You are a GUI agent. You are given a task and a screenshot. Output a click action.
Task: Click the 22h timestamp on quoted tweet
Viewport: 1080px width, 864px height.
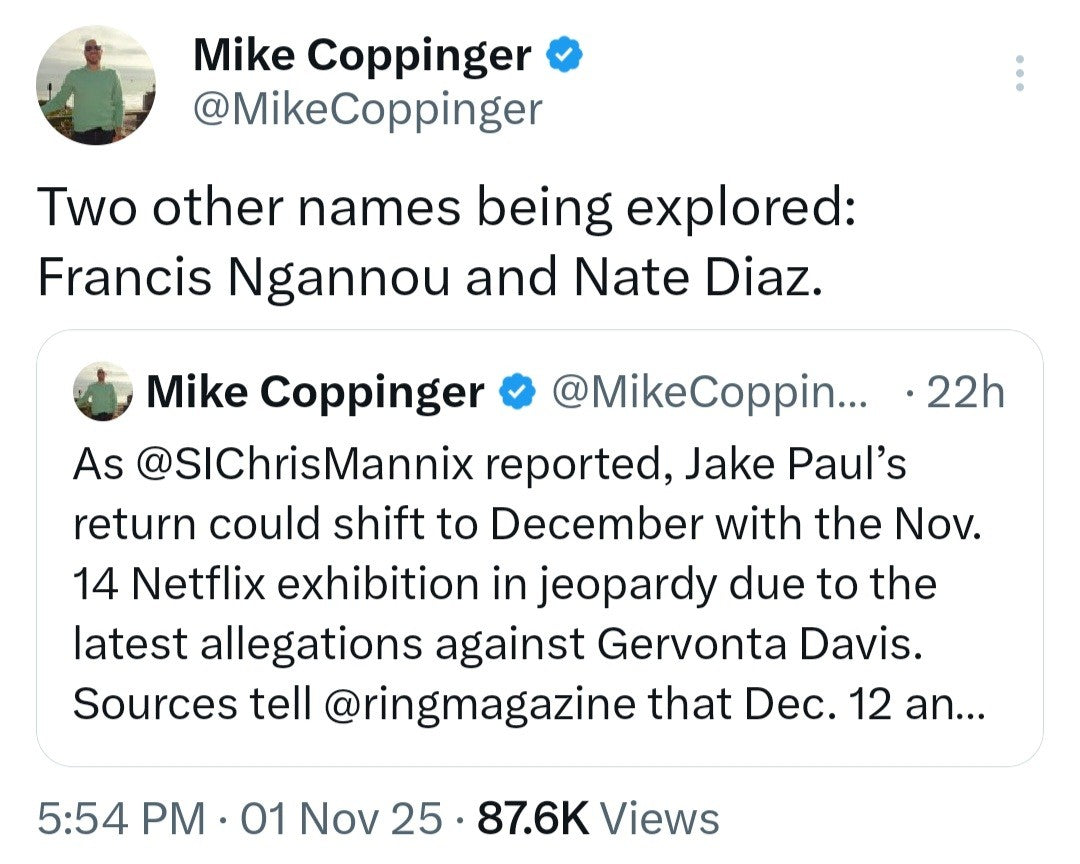[965, 394]
